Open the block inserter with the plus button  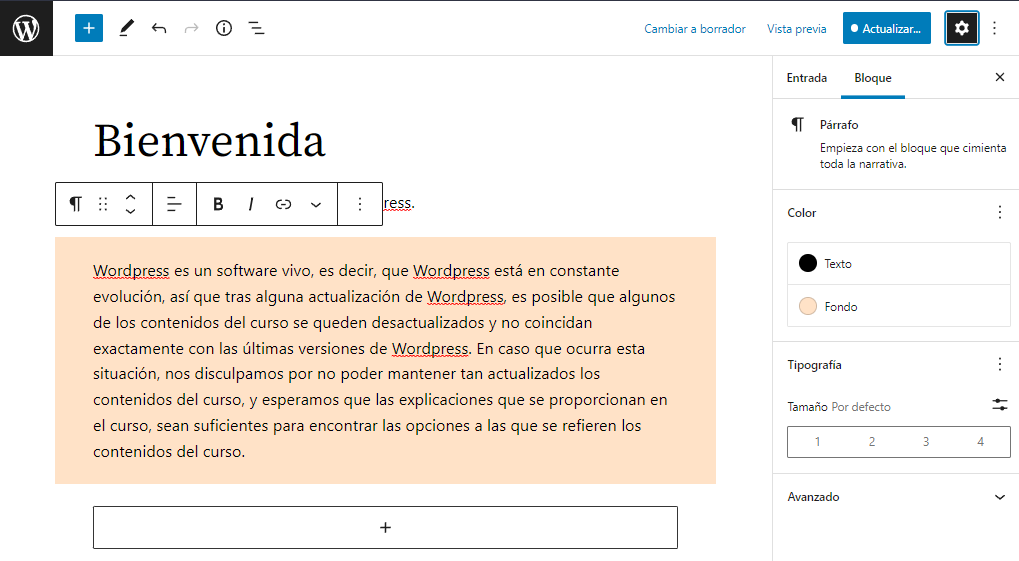coord(89,28)
